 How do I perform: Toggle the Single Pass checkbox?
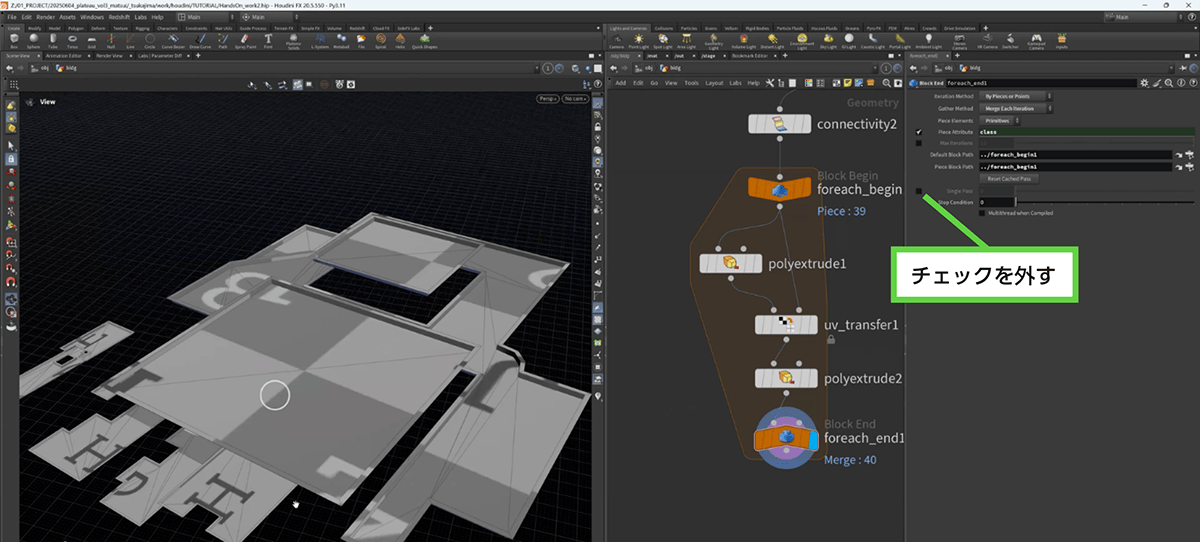(919, 190)
